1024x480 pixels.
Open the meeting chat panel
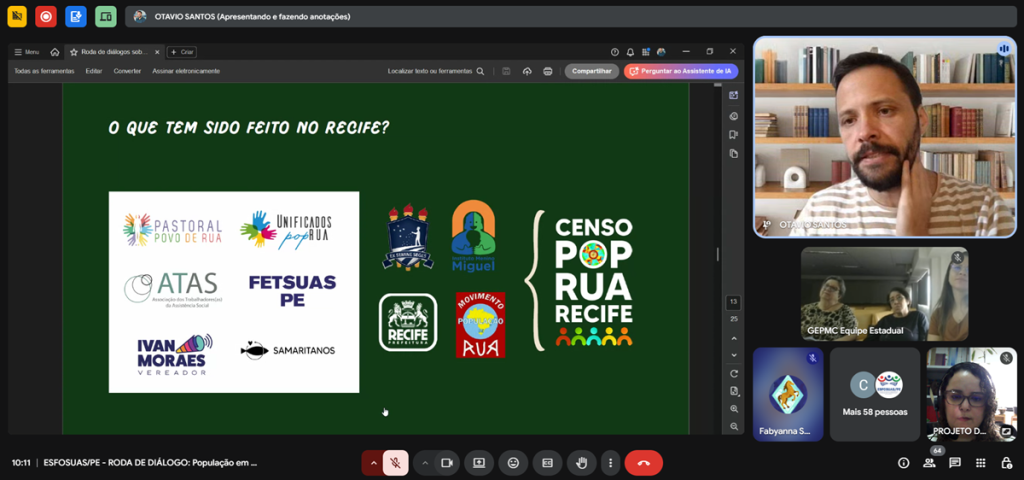(x=955, y=463)
